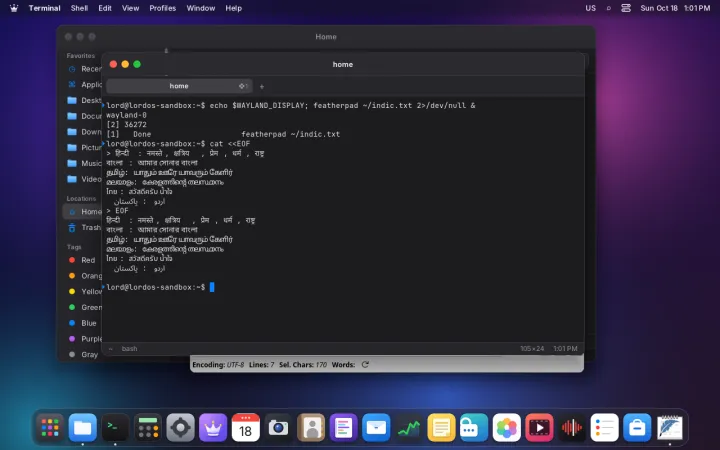Select the 'home' terminal tab
Screen dimensions: 720x450
[179, 86]
